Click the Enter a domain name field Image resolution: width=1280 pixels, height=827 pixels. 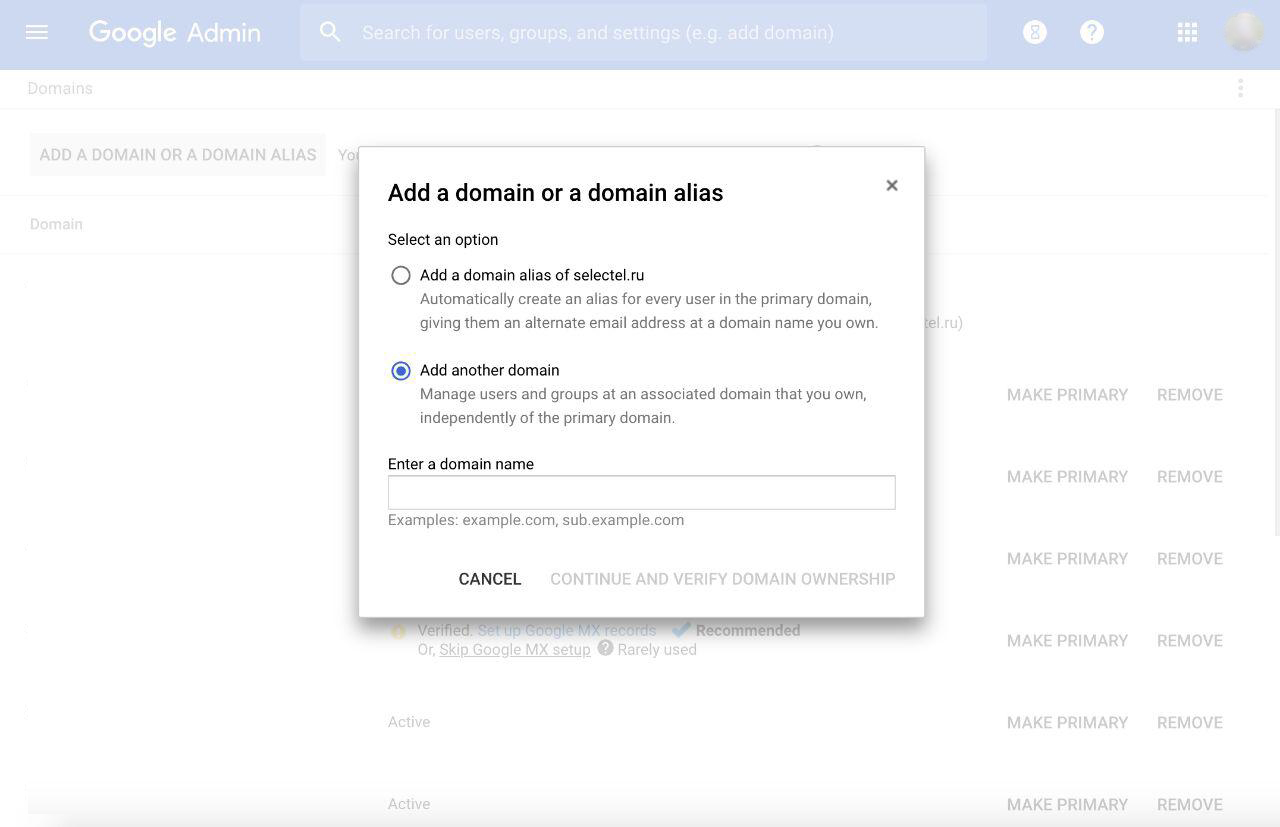[641, 492]
